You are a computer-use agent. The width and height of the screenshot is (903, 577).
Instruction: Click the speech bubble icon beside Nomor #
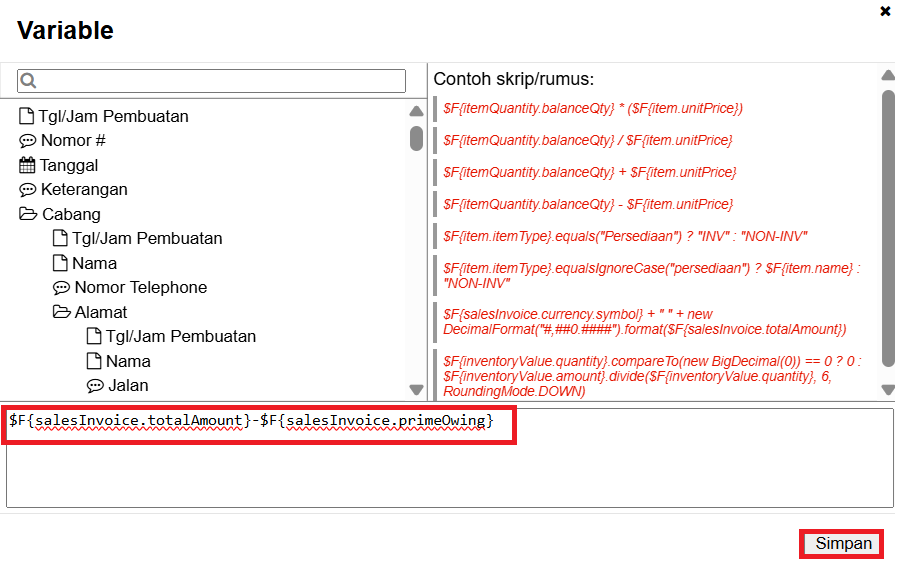pyautogui.click(x=27, y=141)
